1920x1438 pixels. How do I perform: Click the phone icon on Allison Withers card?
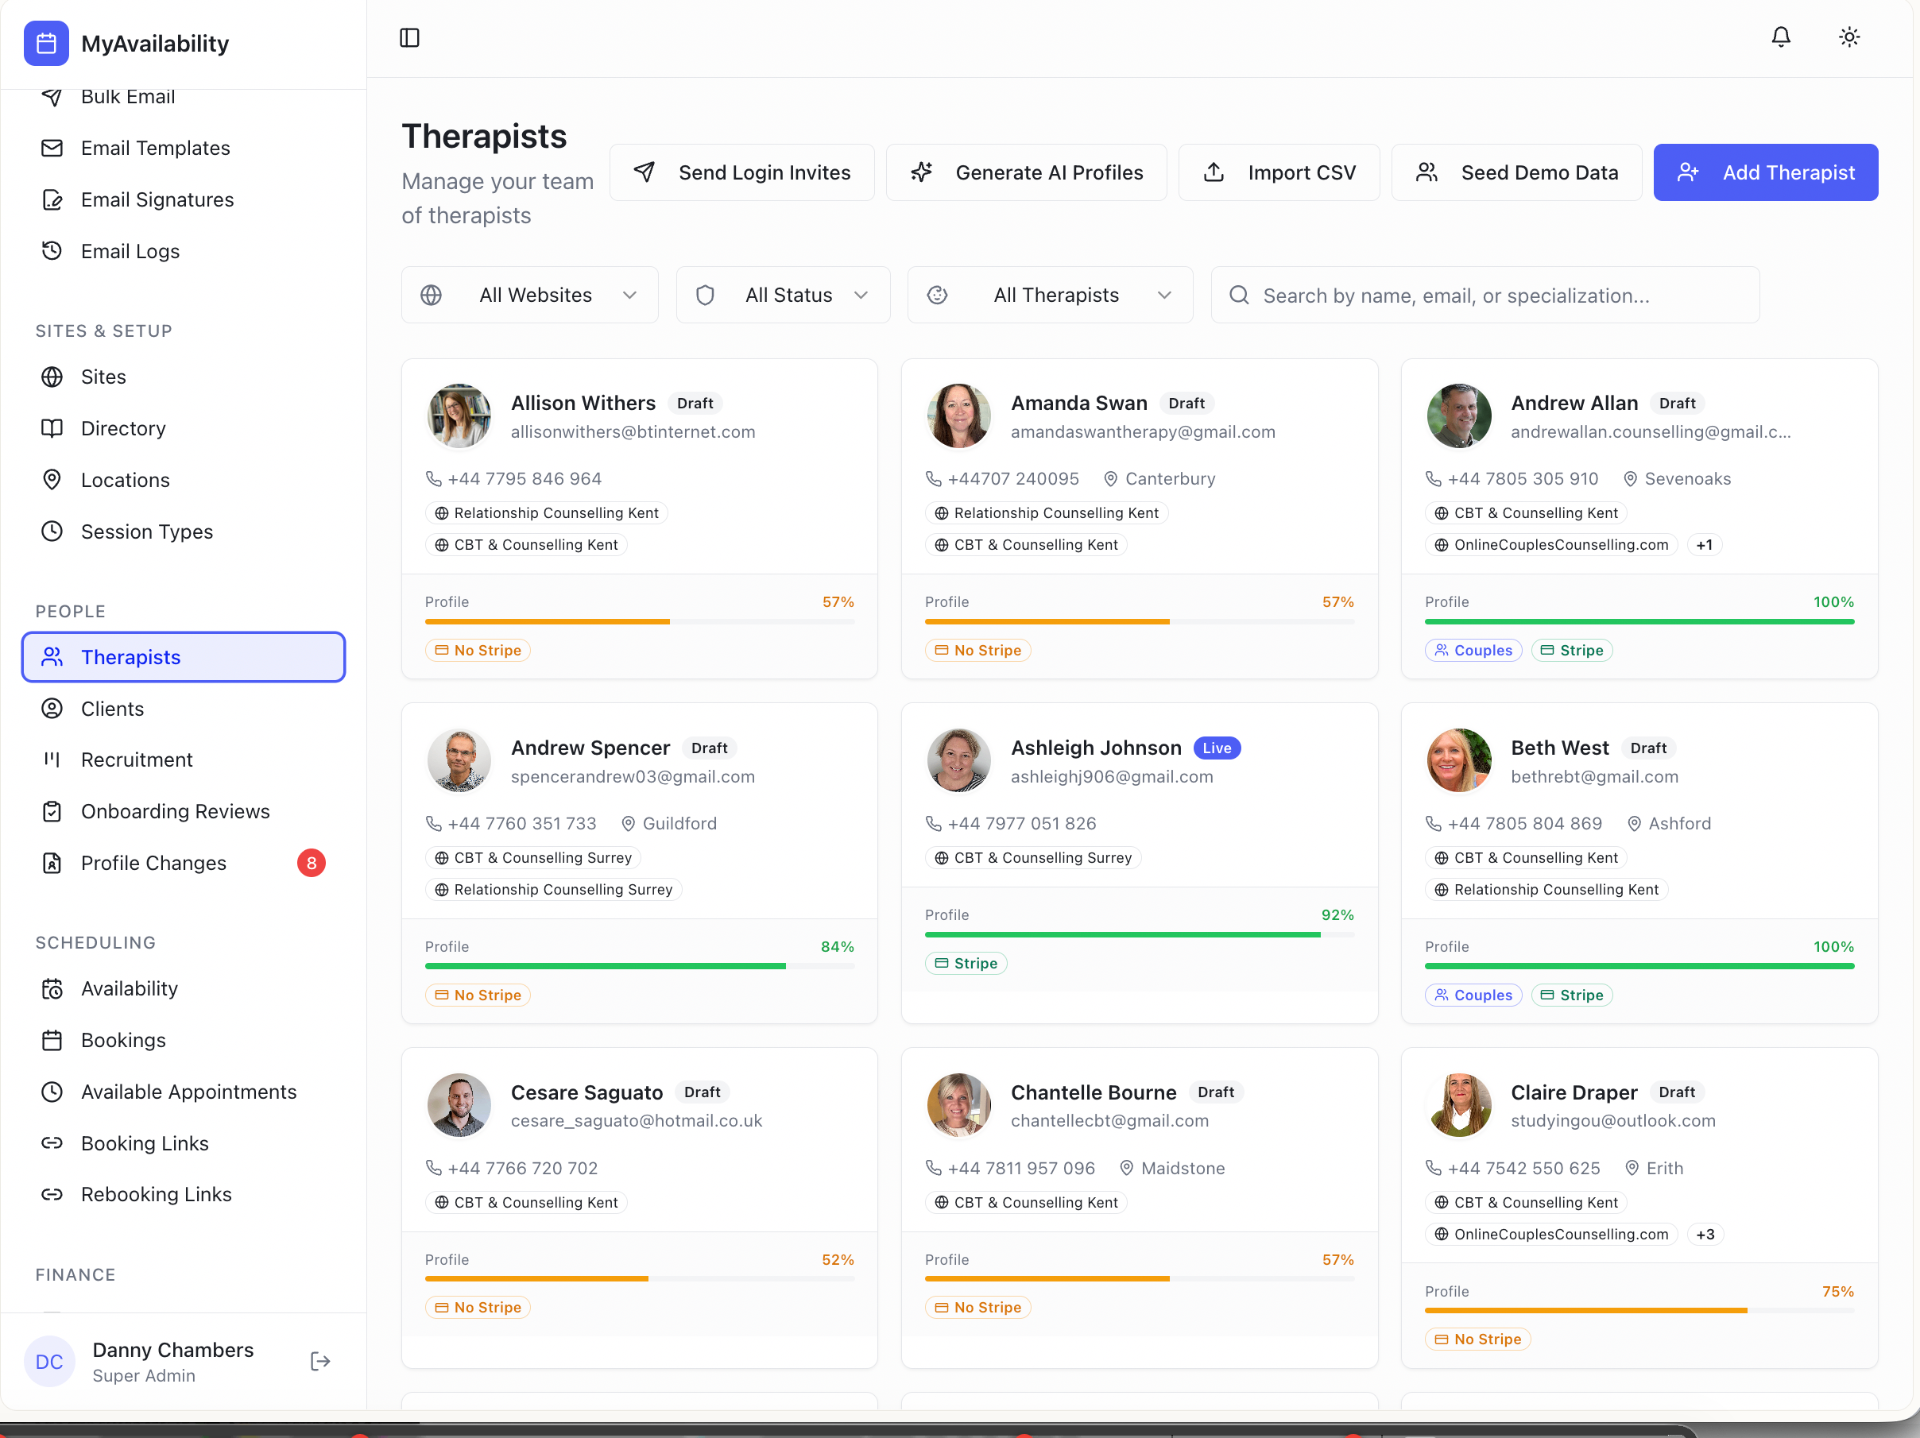(434, 479)
